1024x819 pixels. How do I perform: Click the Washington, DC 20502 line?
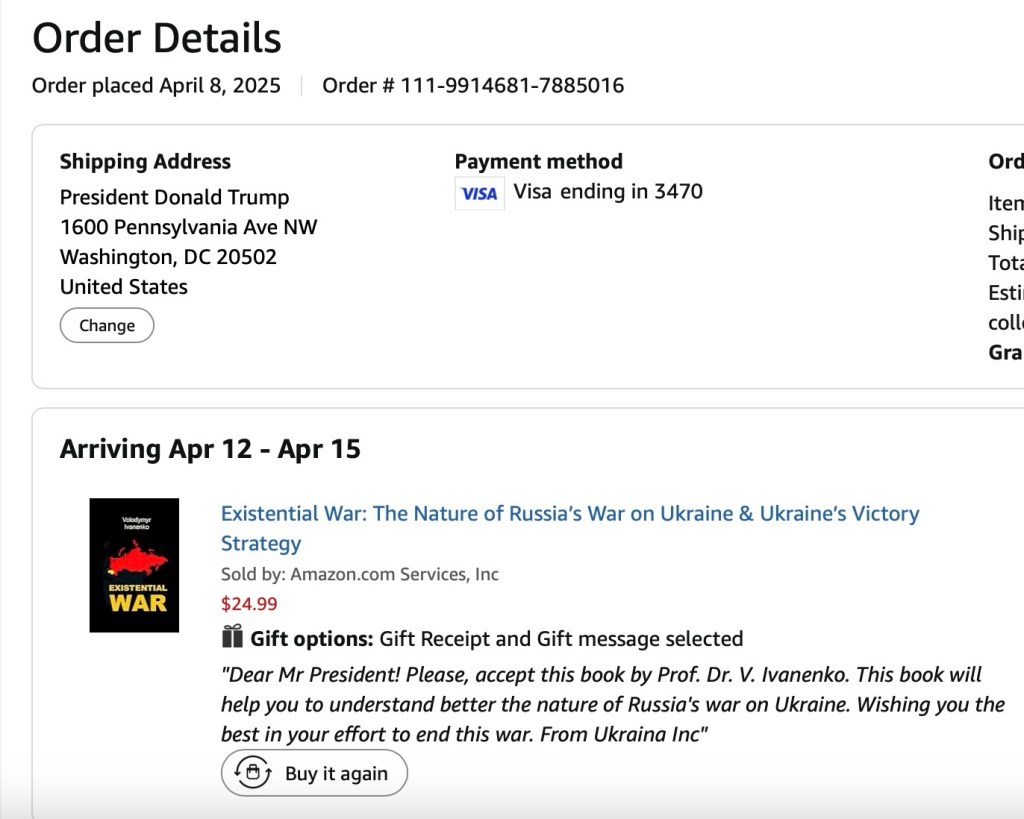[168, 257]
